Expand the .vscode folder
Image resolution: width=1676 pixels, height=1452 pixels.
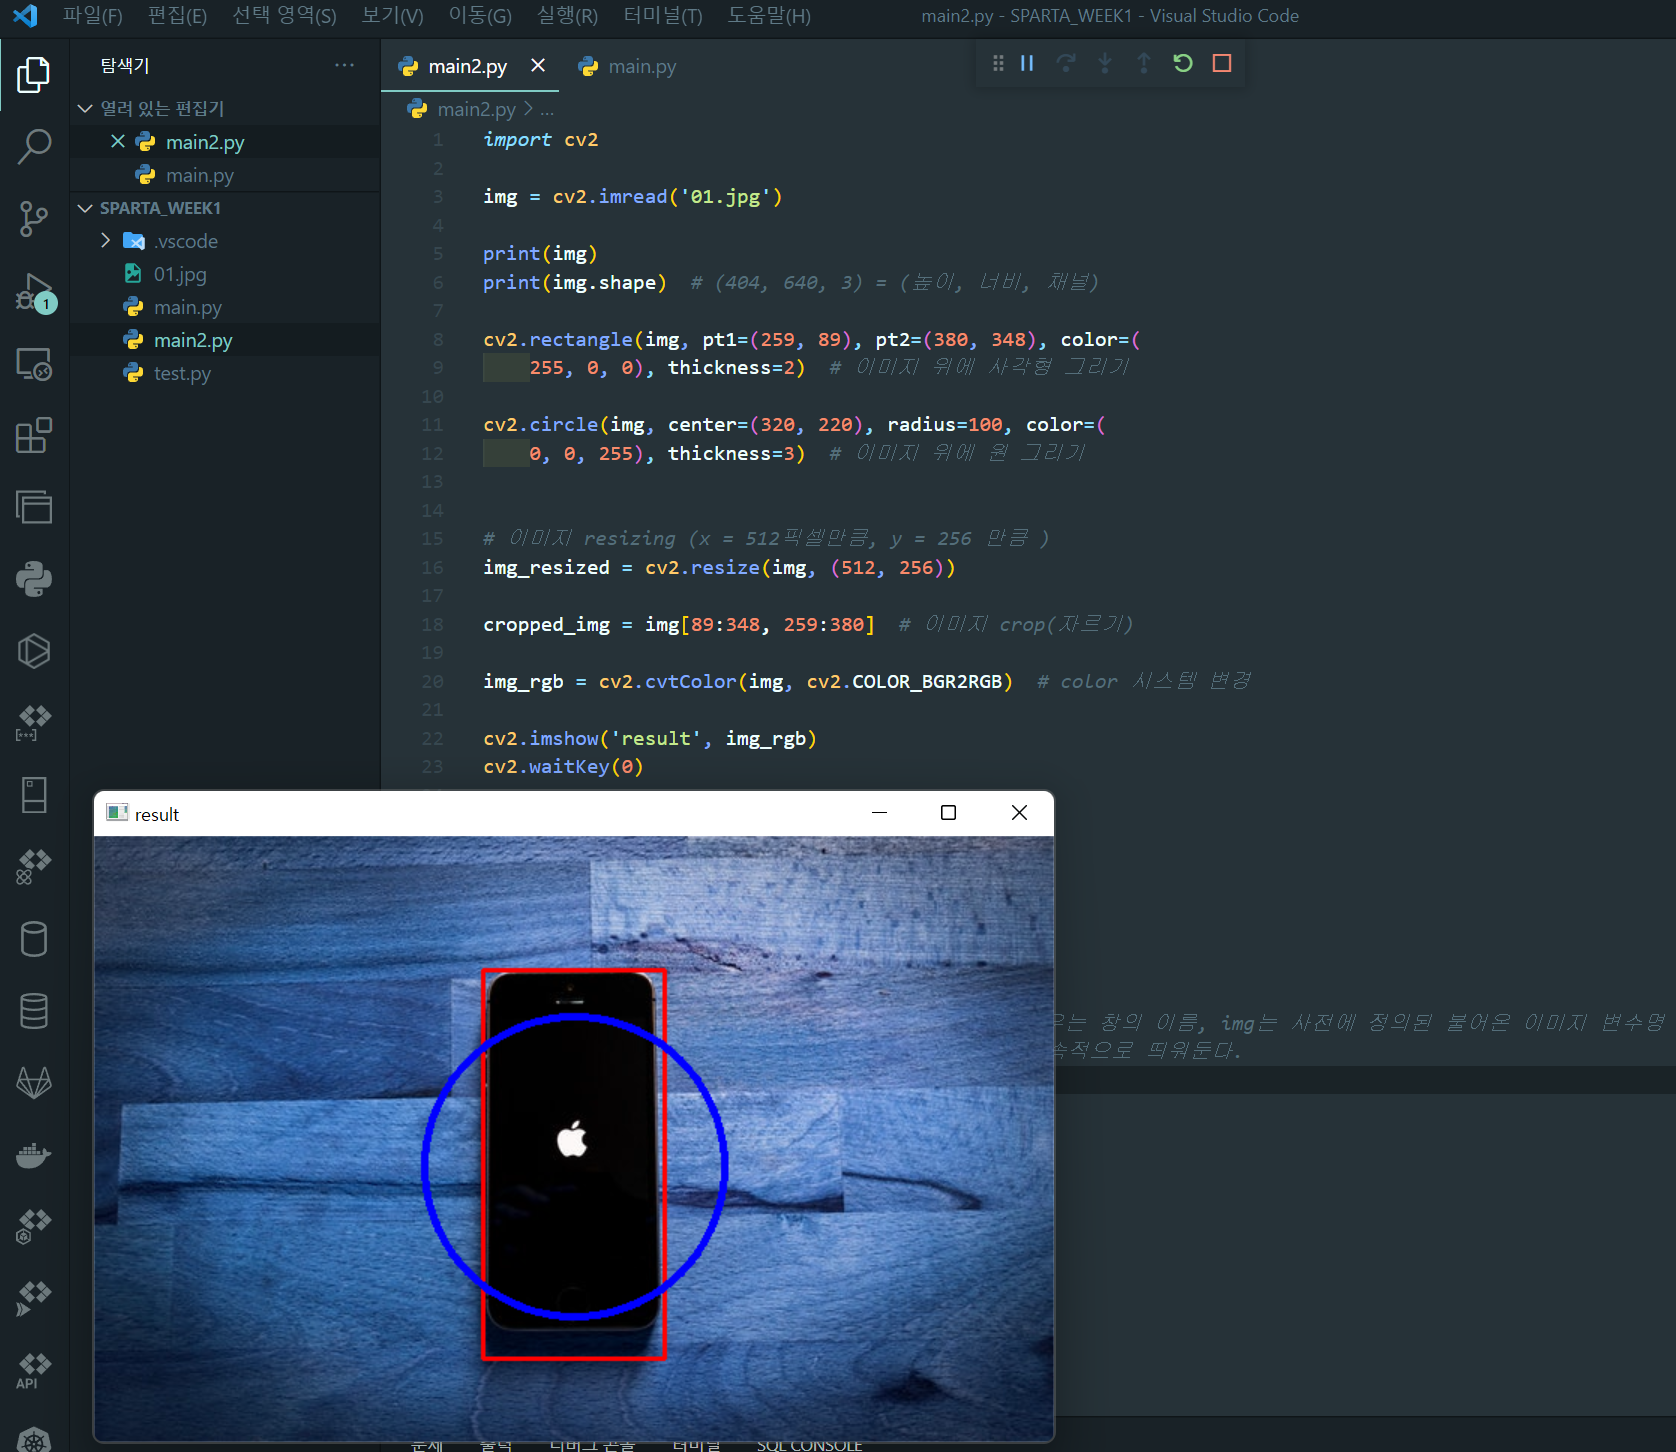pos(105,240)
